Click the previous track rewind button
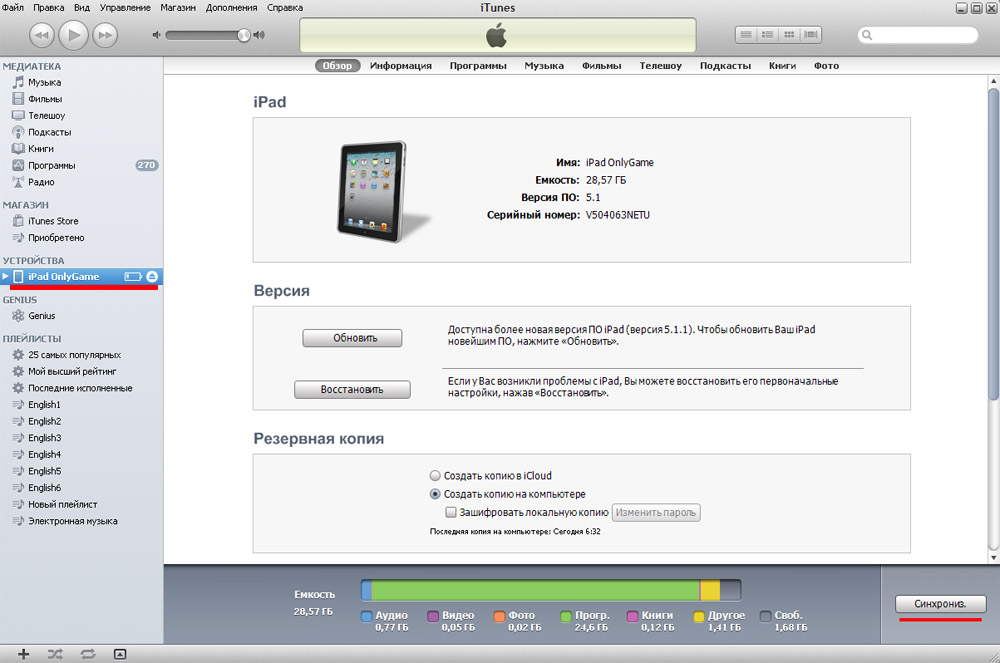 click(x=41, y=35)
